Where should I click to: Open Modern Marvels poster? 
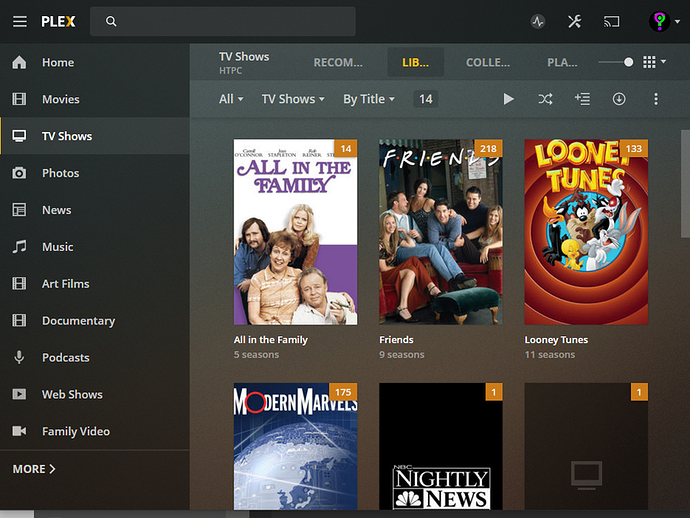pos(295,446)
